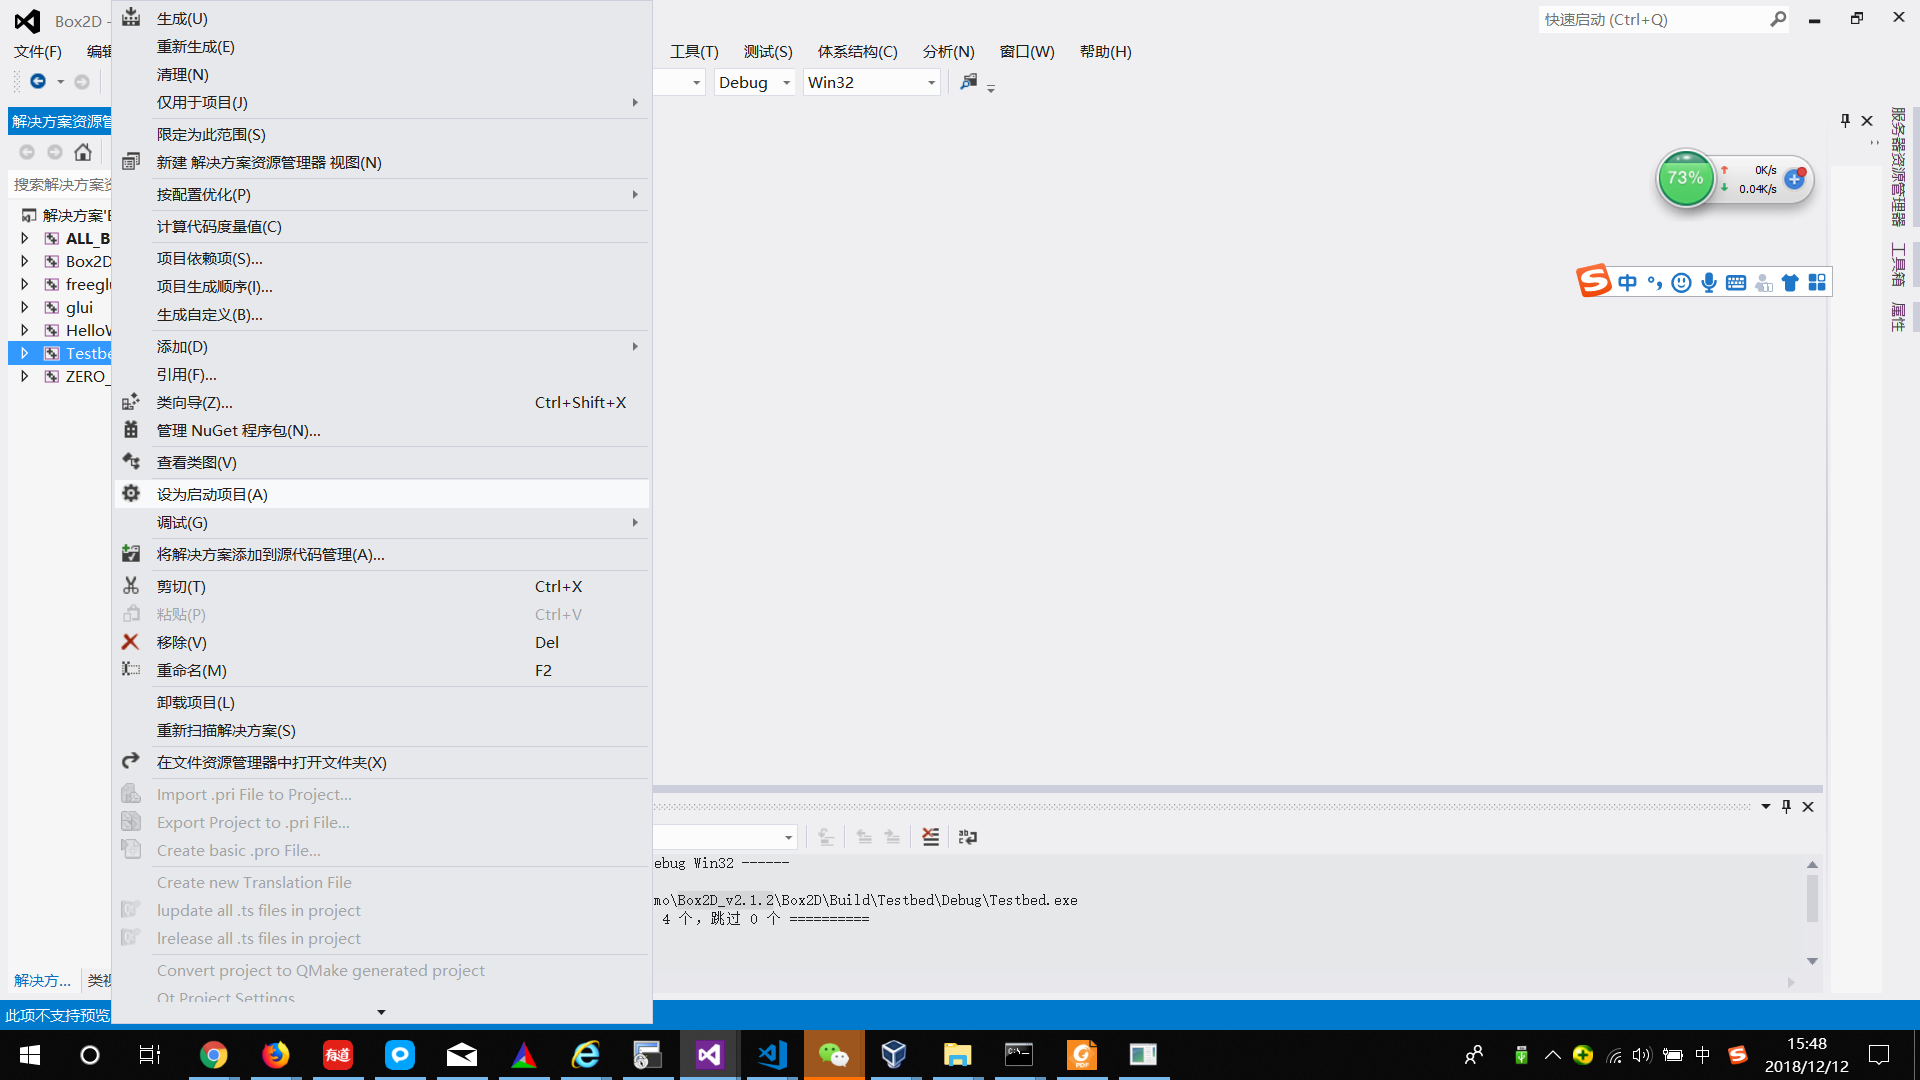Viewport: 1920px width, 1080px height.
Task: Click the navigate backward arrow icon
Action: [x=38, y=82]
